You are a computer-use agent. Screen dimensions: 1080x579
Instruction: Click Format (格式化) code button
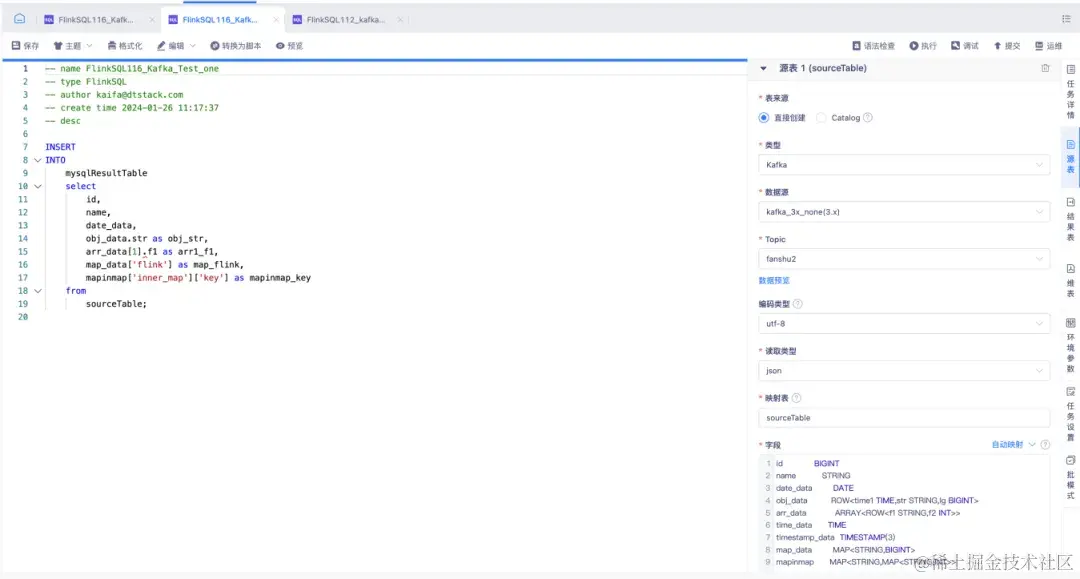[x=125, y=46]
